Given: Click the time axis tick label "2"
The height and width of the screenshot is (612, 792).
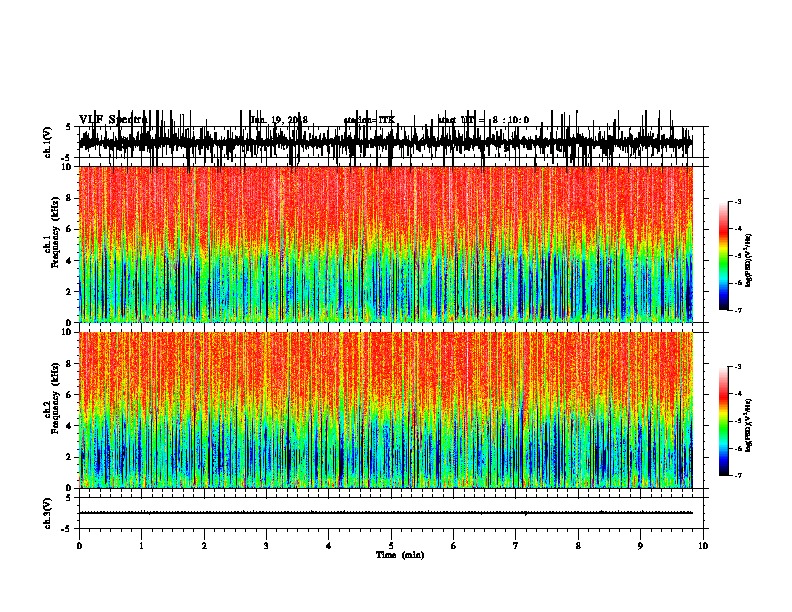Looking at the screenshot, I should tap(204, 546).
